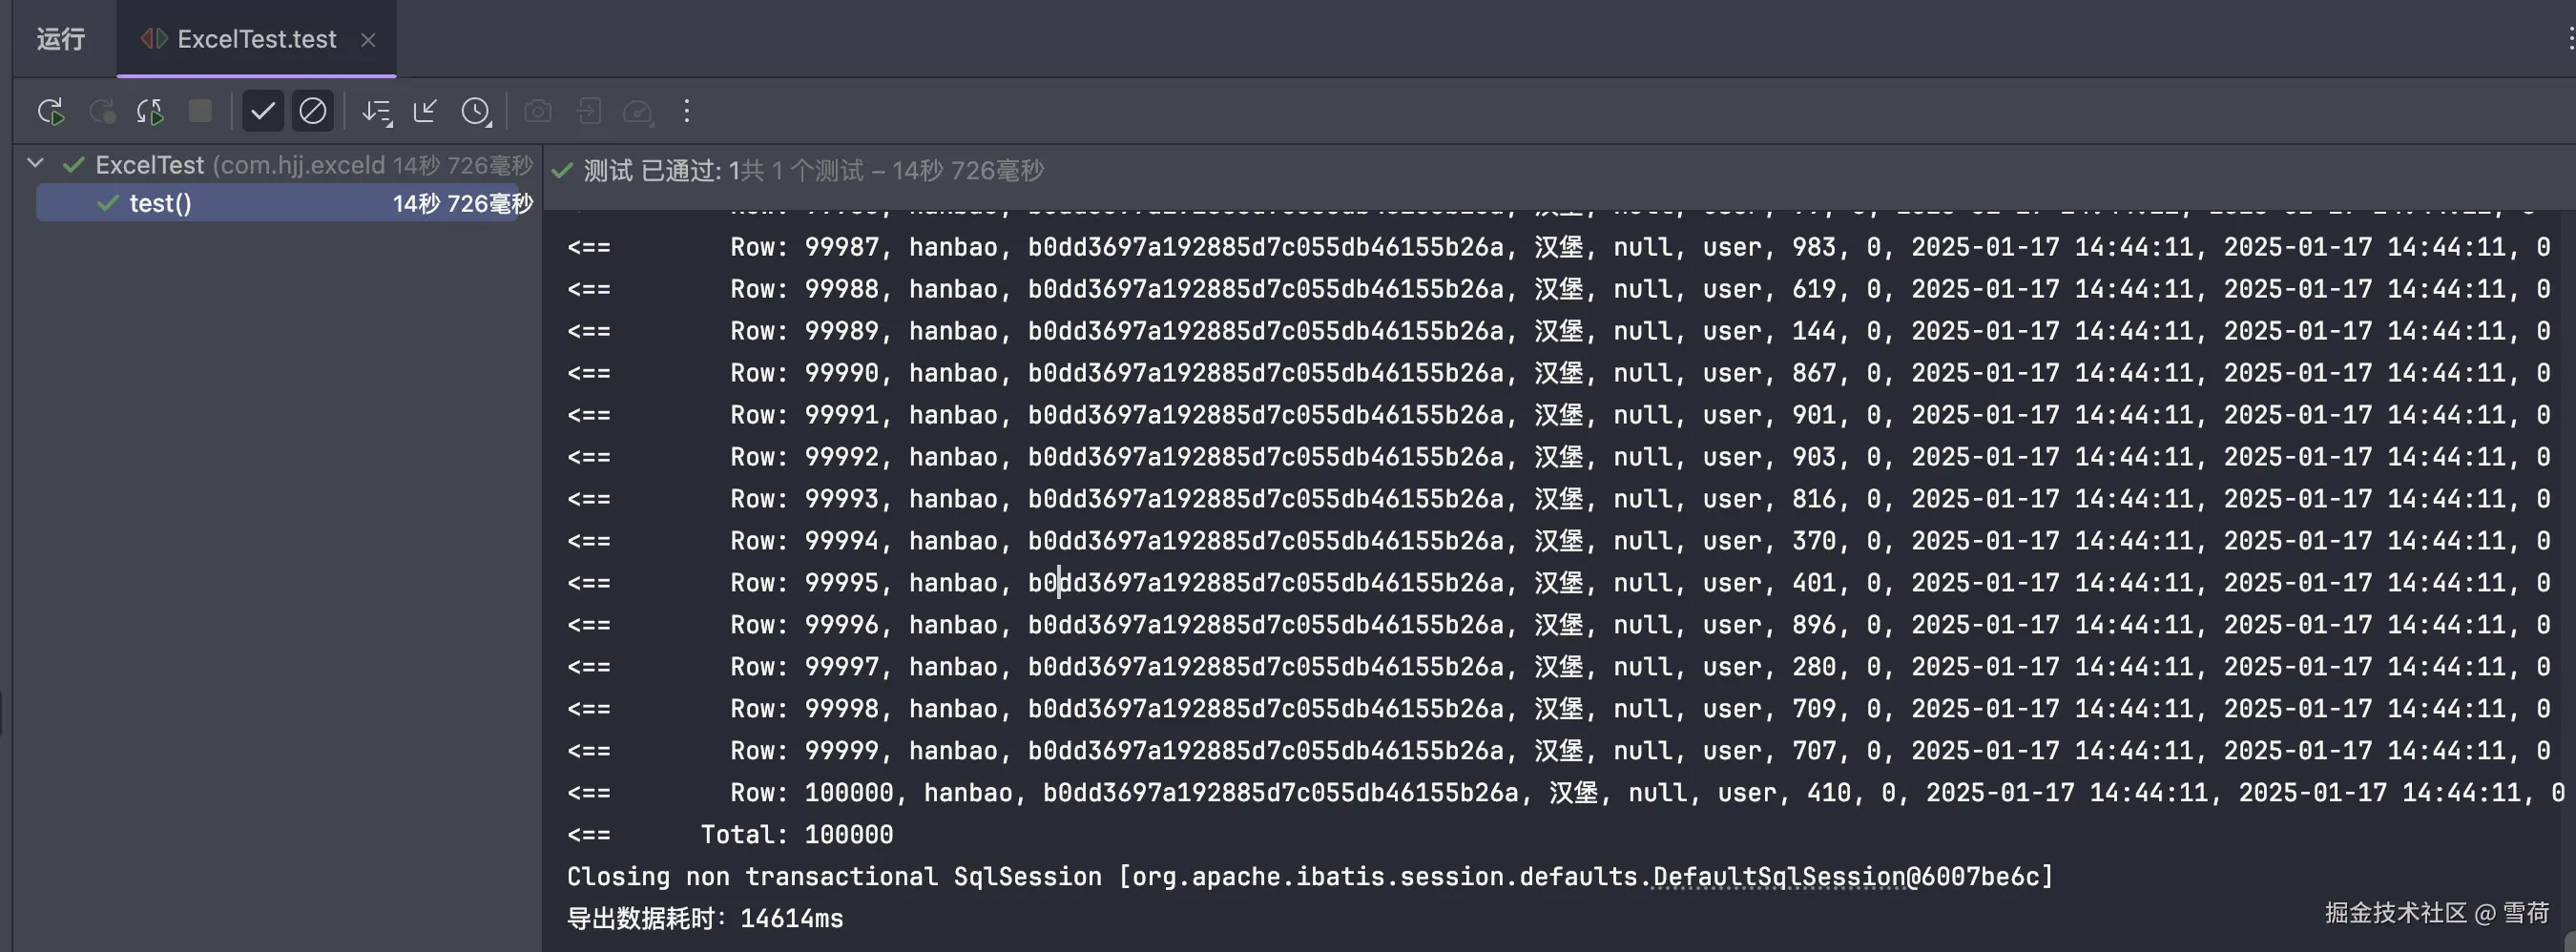2576x952 pixels.
Task: Click the greyed exit icon in toolbar
Action: pyautogui.click(x=589, y=111)
